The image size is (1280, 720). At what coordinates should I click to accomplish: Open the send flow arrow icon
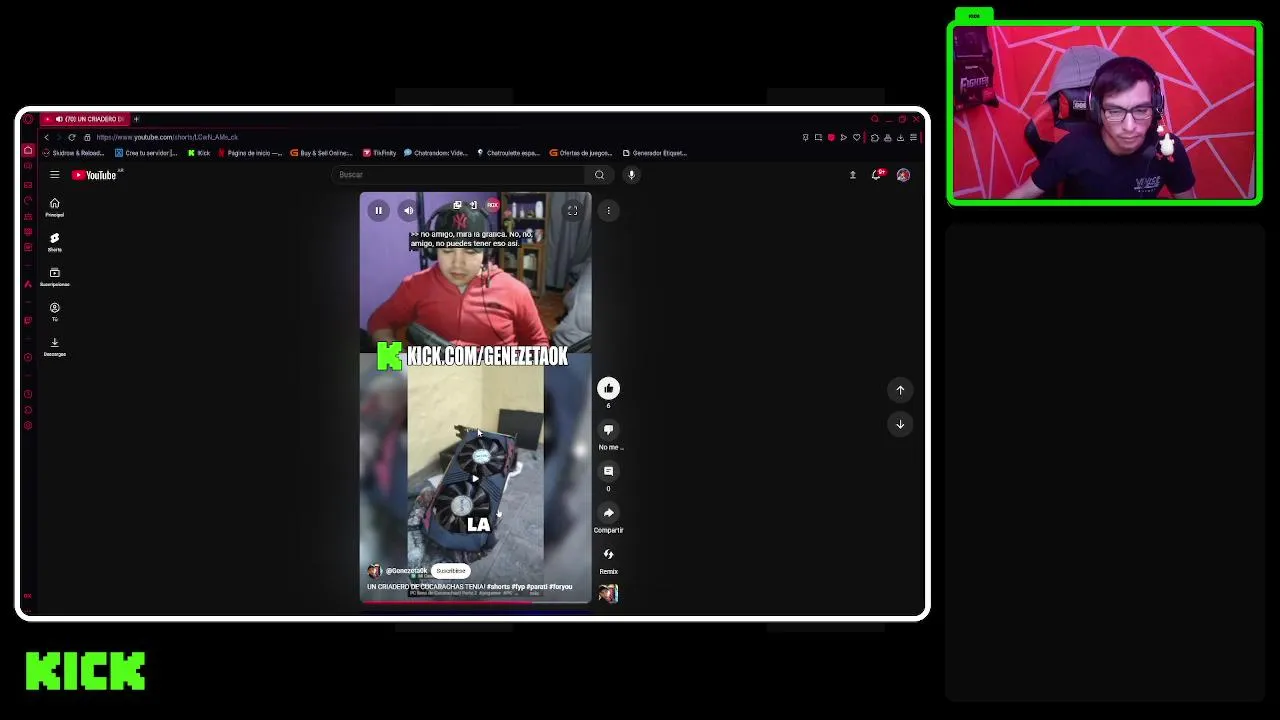pos(843,137)
